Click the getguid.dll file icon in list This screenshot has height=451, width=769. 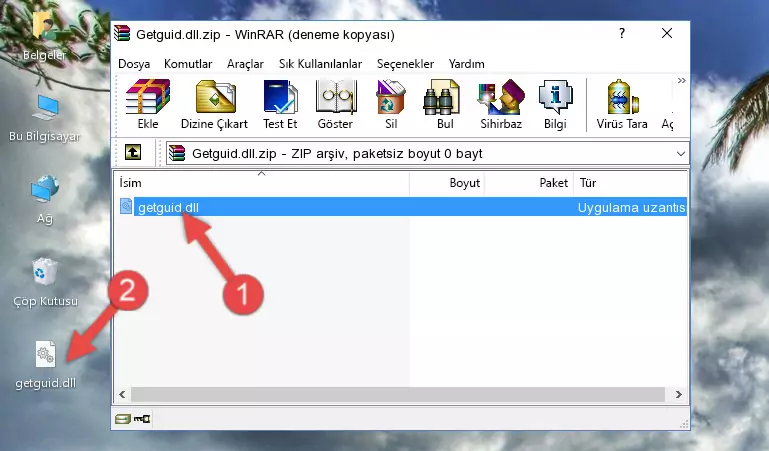126,206
